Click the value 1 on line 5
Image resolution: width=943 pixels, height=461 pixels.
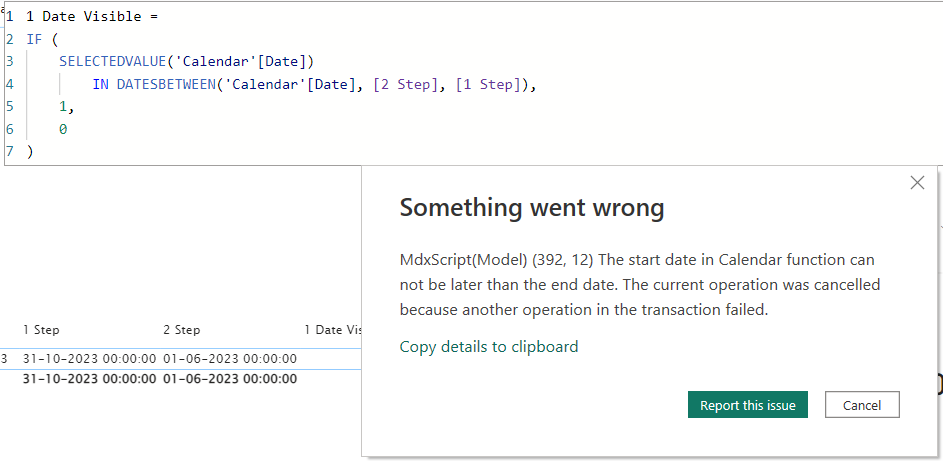(x=63, y=107)
